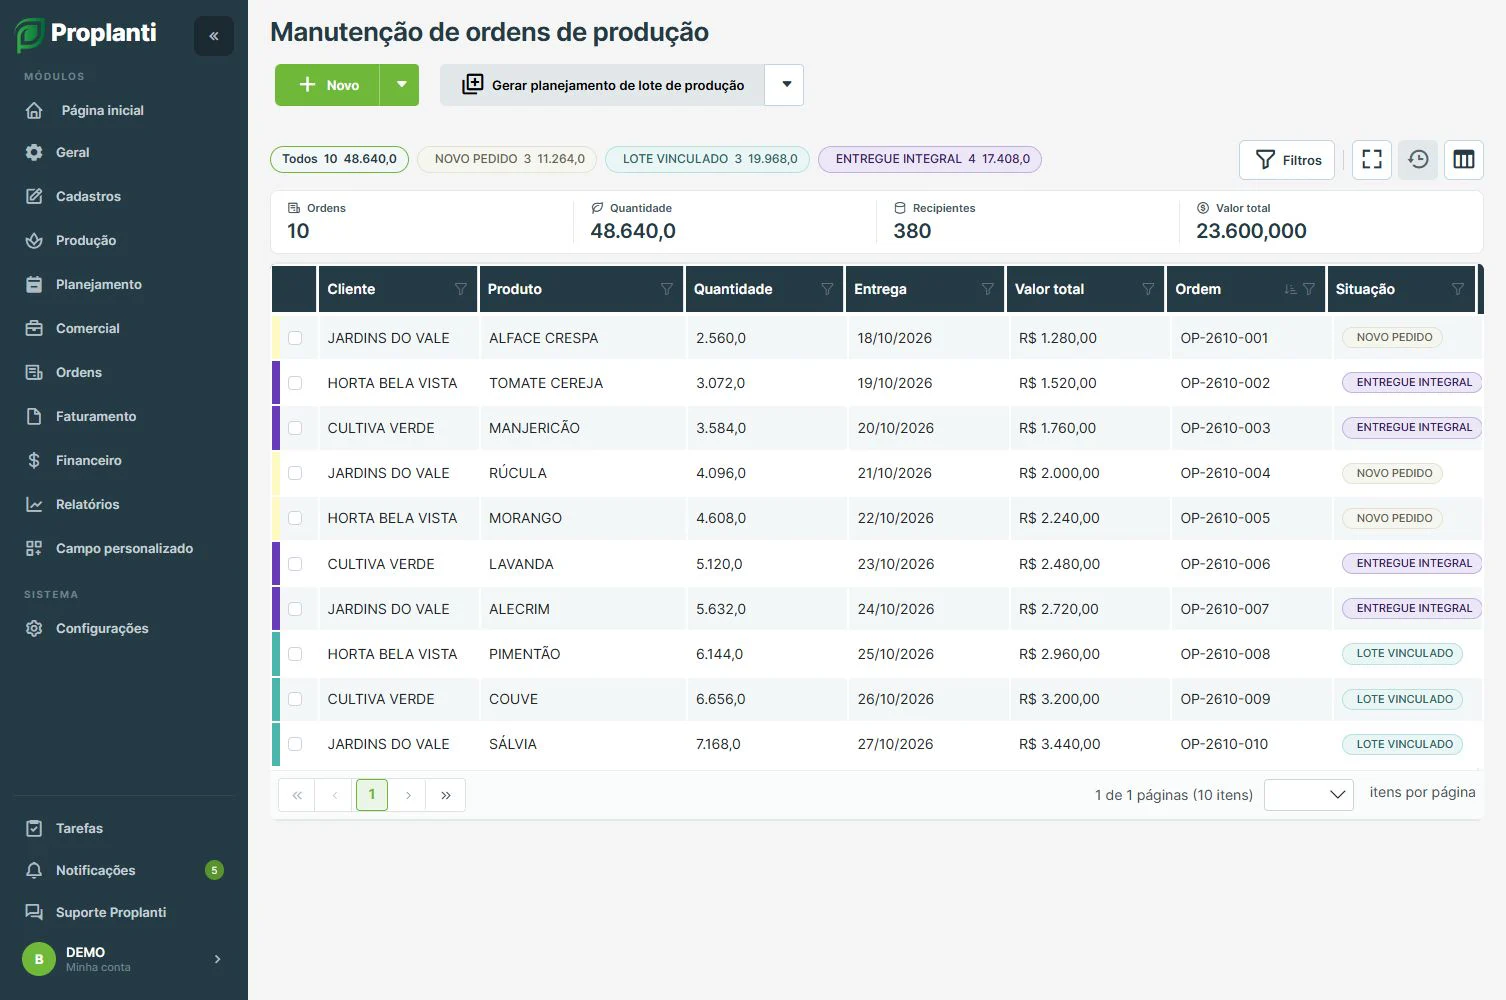Click the filter funnel in Valor total header
This screenshot has height=1000, width=1506.
click(1148, 289)
